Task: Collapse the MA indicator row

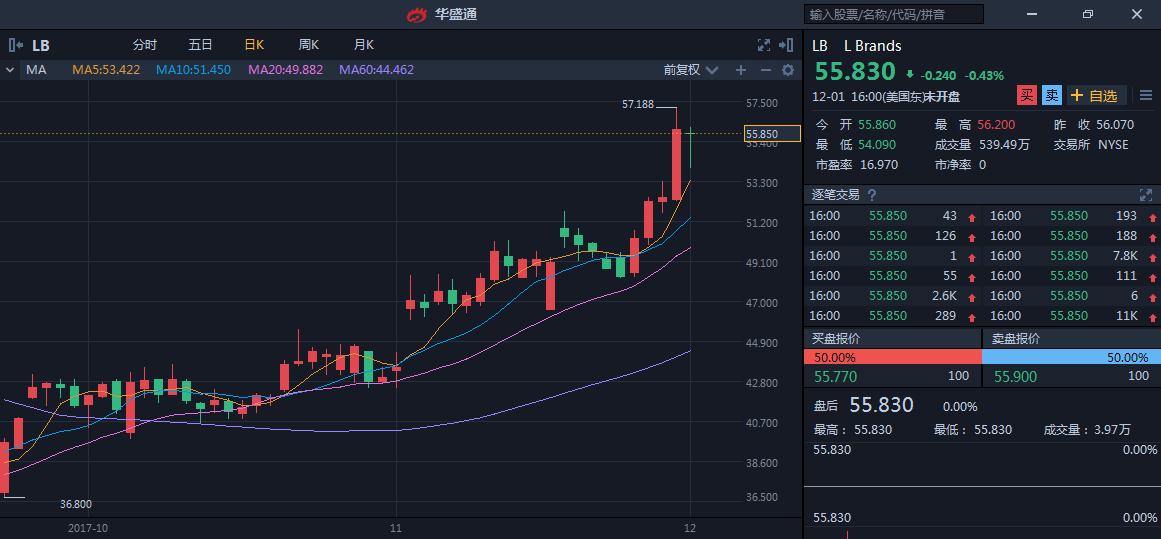Action: 10,70
